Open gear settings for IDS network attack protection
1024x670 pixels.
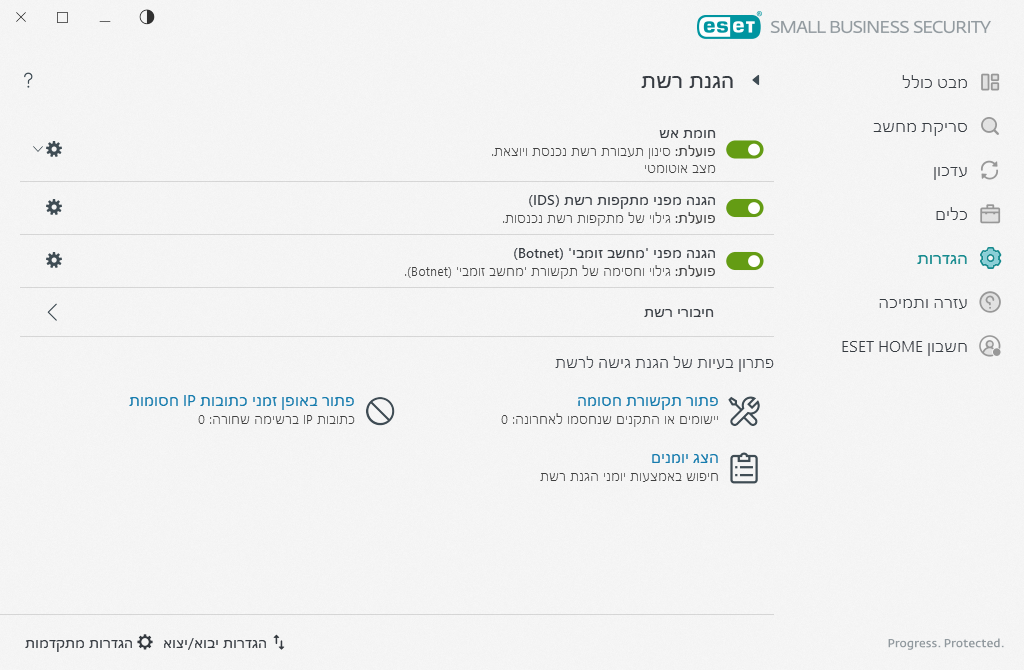54,207
